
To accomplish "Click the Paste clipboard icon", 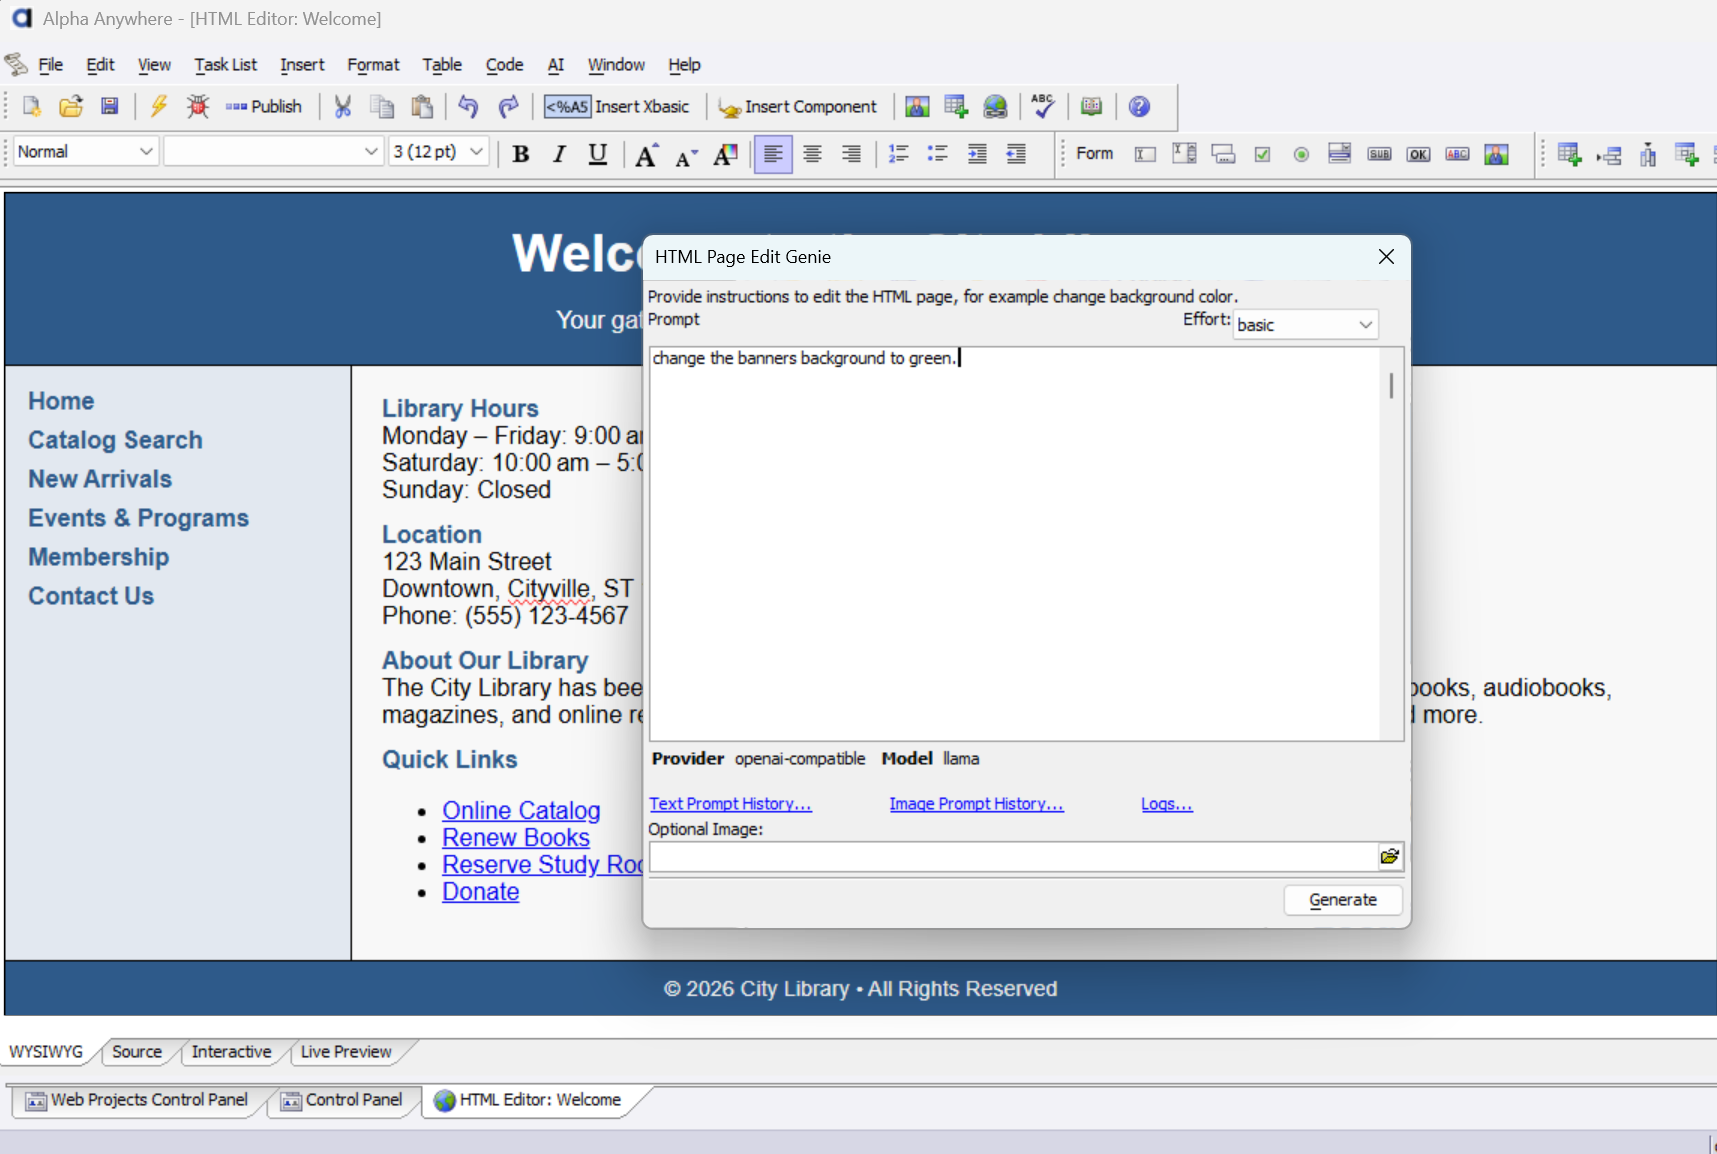I will point(422,107).
